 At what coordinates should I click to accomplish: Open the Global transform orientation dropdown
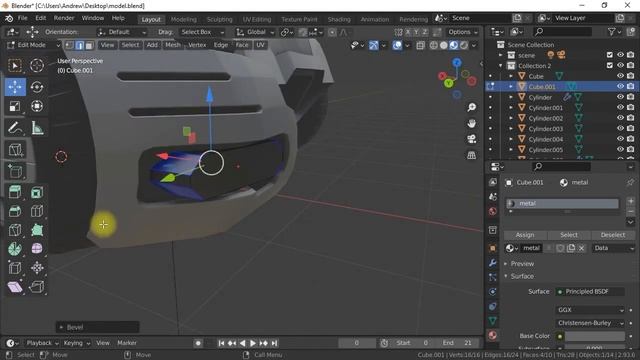click(256, 32)
